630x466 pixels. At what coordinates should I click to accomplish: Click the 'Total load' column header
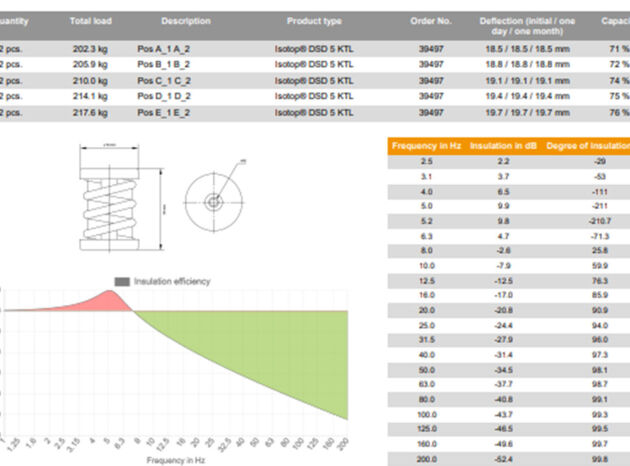[90, 21]
